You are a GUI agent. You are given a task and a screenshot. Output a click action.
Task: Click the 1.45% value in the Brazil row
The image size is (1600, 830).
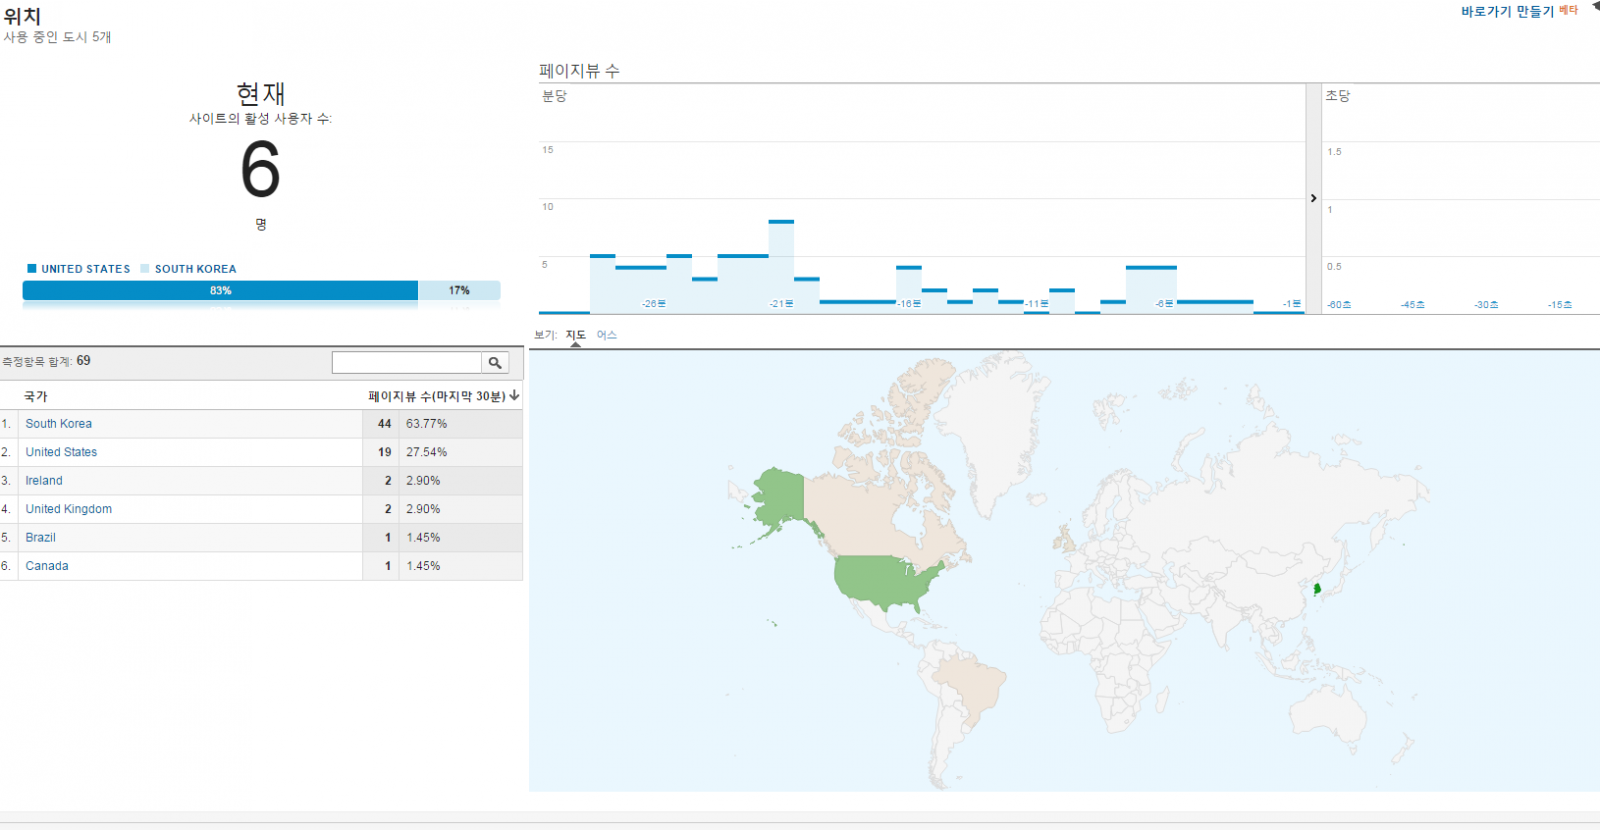[423, 538]
